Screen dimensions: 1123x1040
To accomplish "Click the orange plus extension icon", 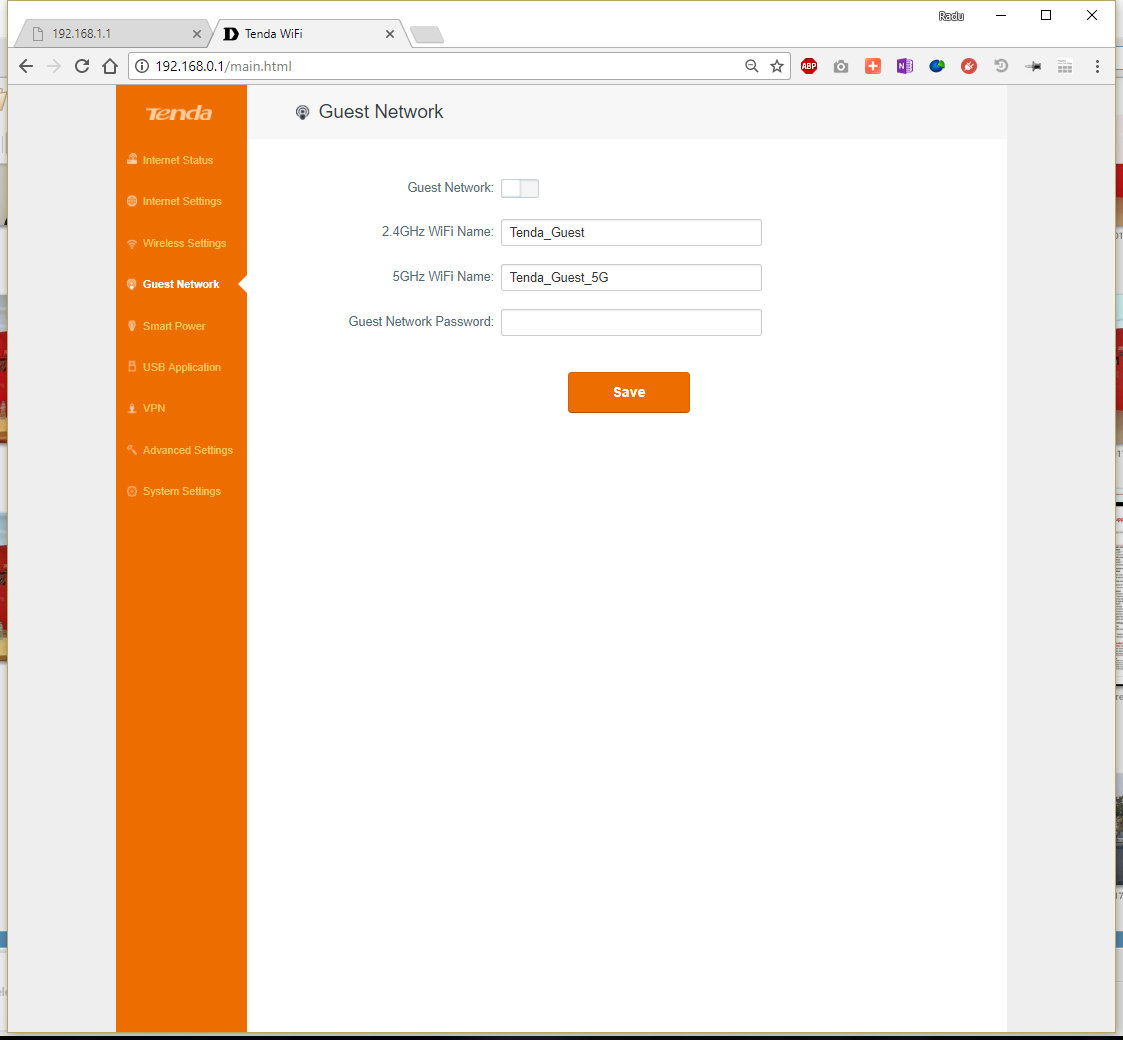I will pos(872,66).
